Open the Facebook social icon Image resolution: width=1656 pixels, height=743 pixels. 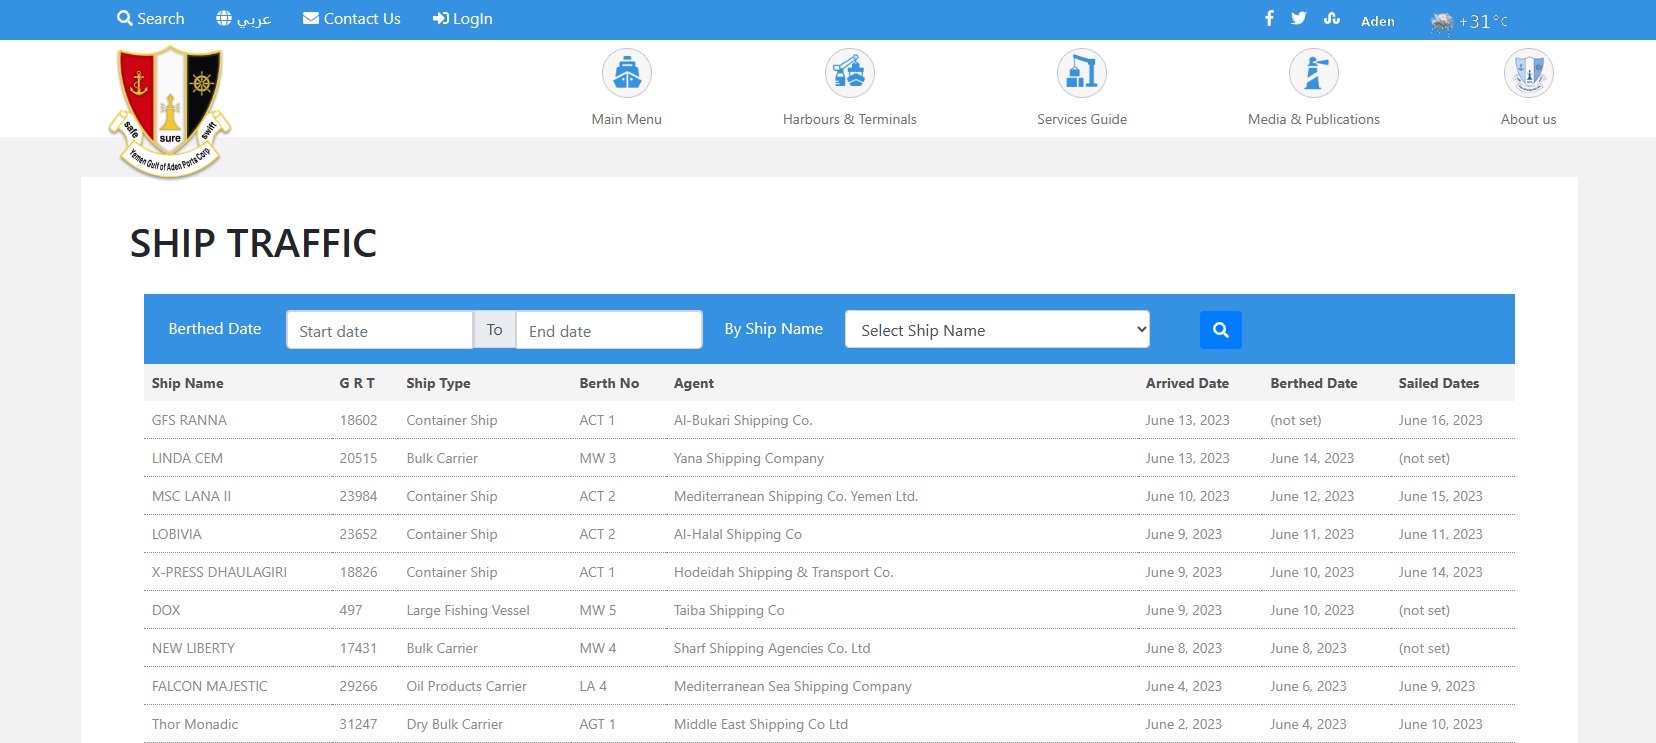pyautogui.click(x=1269, y=18)
